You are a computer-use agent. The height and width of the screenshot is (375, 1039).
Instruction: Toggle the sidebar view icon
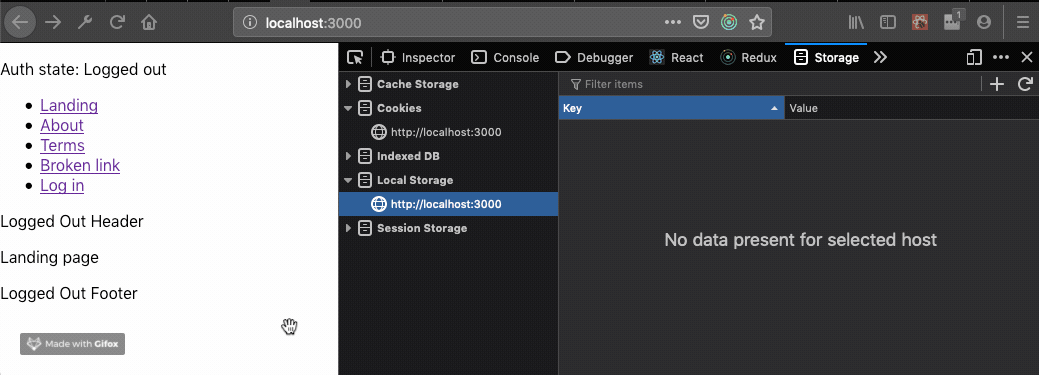pos(888,23)
